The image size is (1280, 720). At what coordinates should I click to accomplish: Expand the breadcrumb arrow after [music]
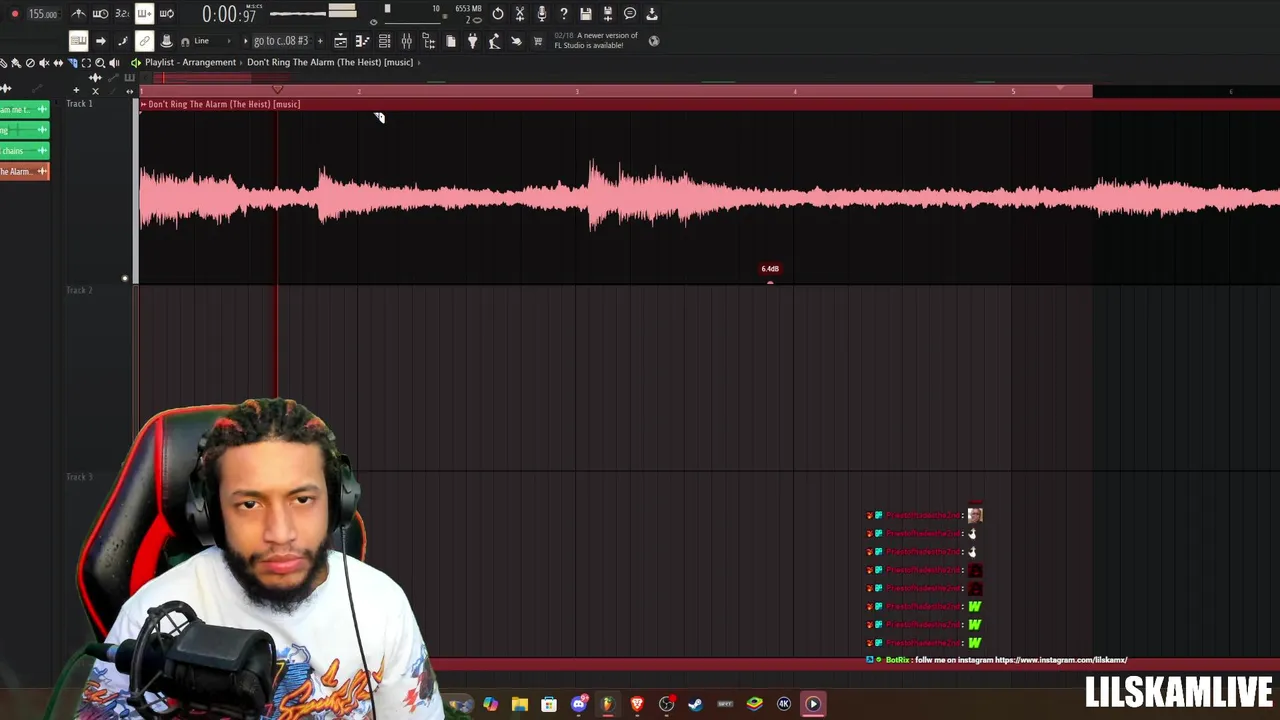[419, 62]
